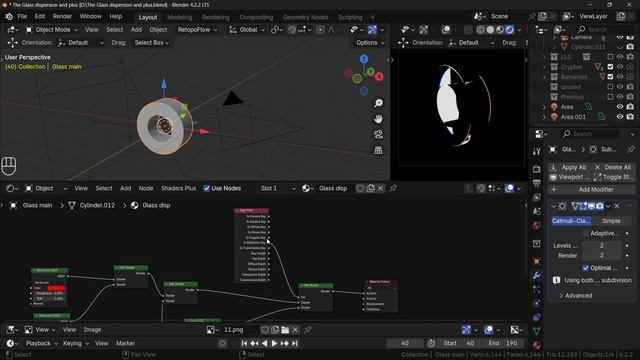Enable the unused collection checkbox
The image size is (640, 360).
tap(610, 87)
